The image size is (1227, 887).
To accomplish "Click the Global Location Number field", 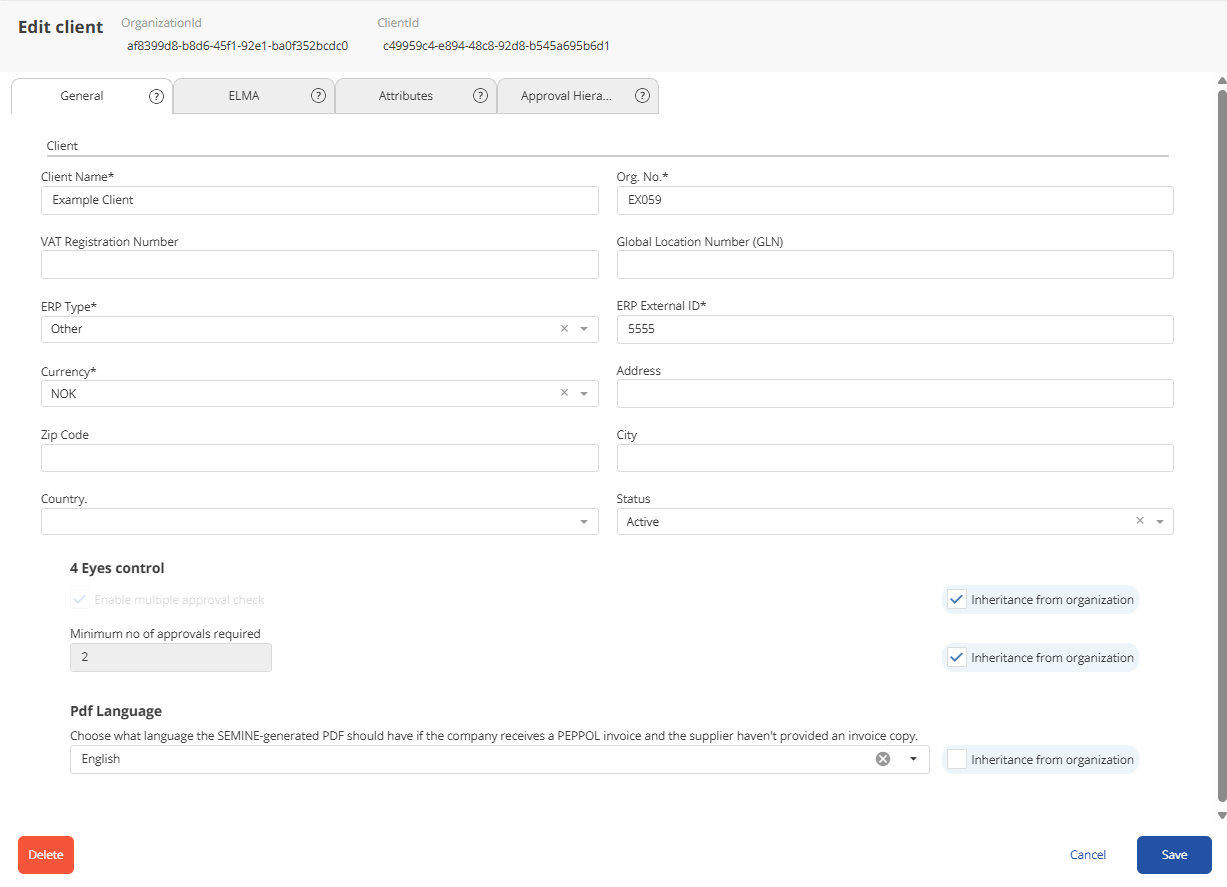I will 895,265.
